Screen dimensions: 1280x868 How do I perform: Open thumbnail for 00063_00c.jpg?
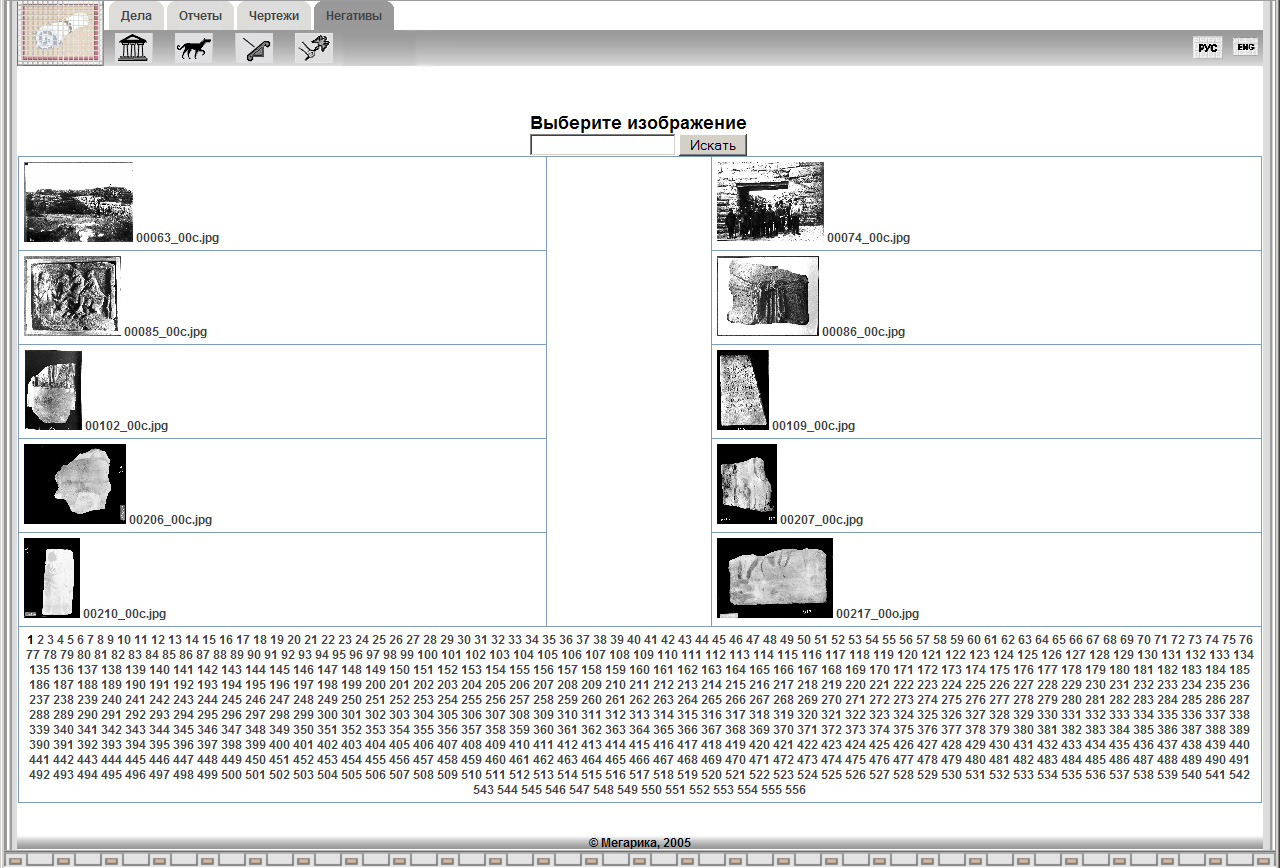[x=78, y=202]
